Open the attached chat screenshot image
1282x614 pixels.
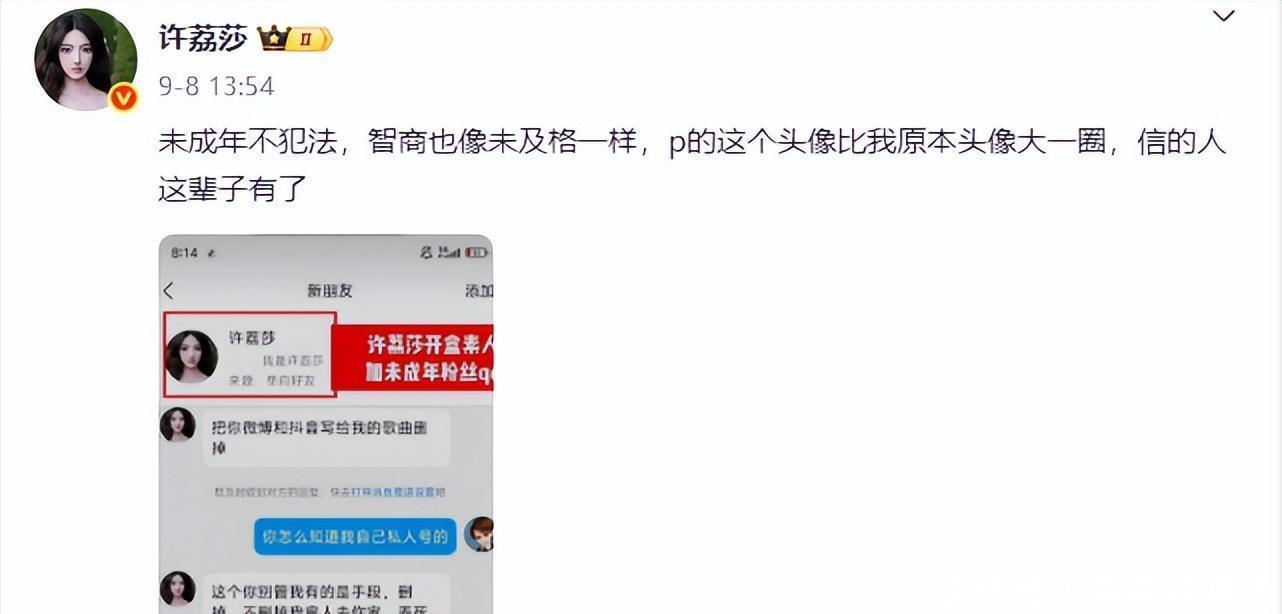[326, 424]
